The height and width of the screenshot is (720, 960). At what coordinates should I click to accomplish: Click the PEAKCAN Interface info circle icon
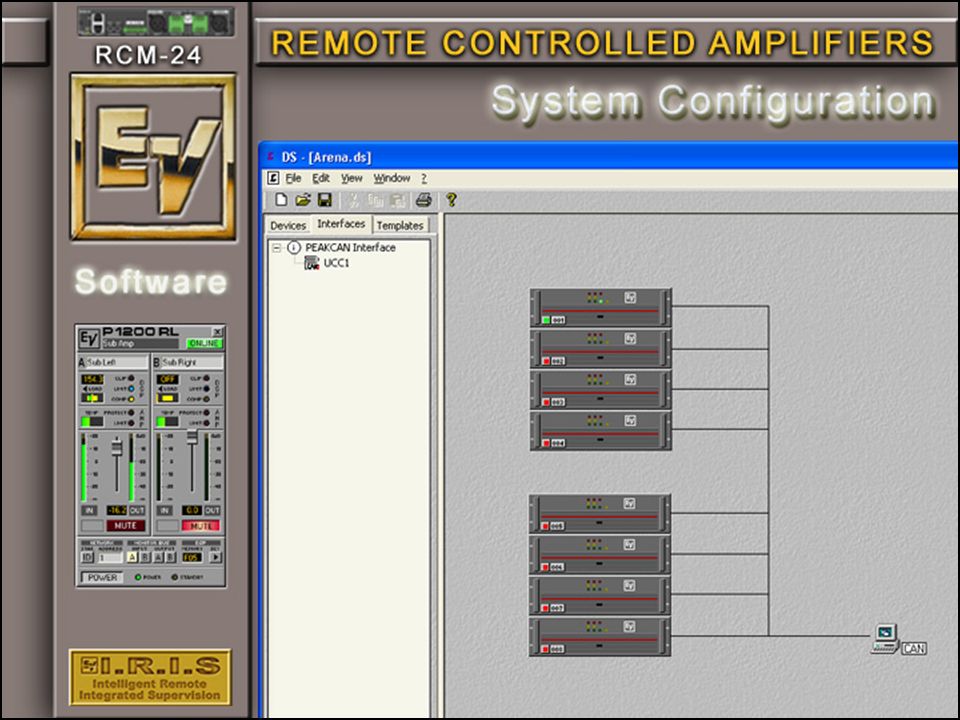pos(294,247)
